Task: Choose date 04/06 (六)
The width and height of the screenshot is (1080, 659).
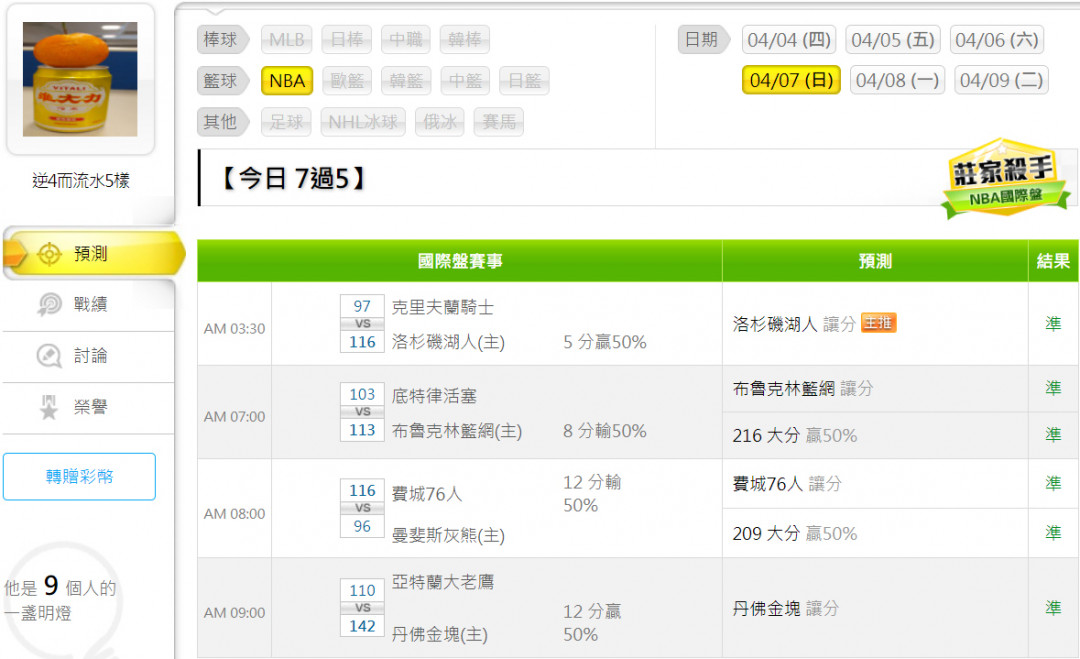Action: pyautogui.click(x=997, y=40)
